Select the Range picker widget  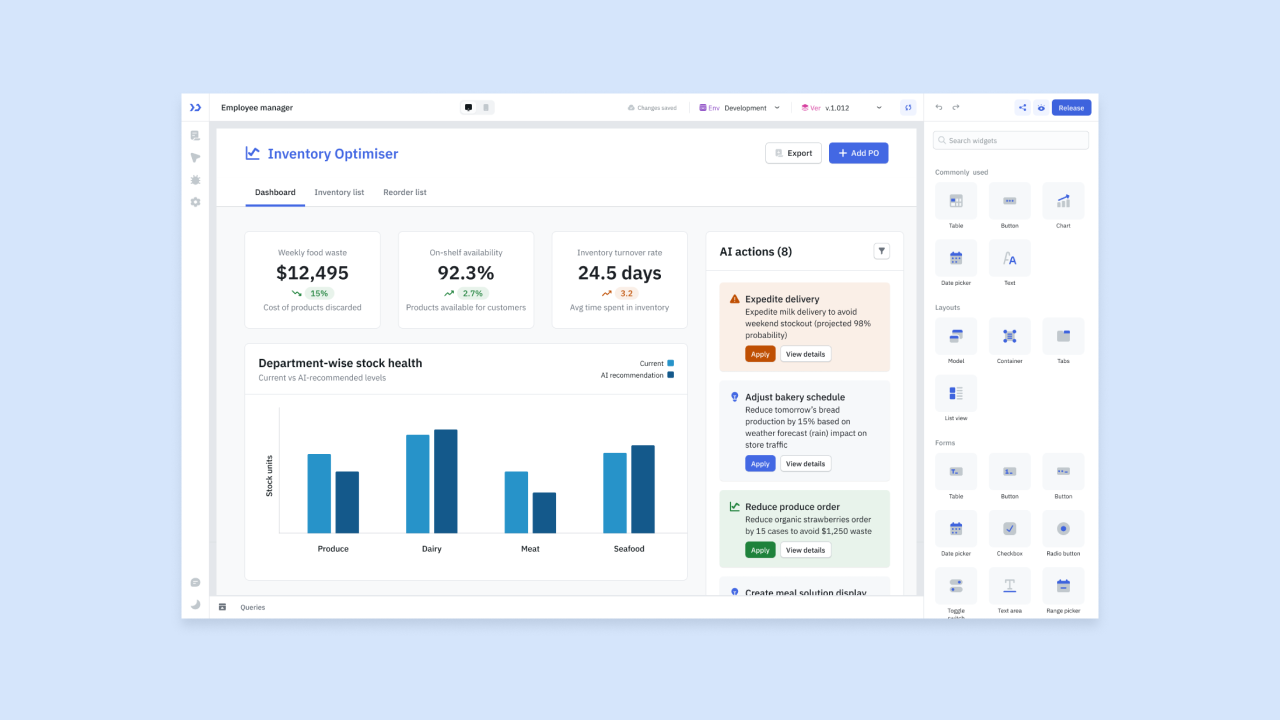pyautogui.click(x=1063, y=585)
